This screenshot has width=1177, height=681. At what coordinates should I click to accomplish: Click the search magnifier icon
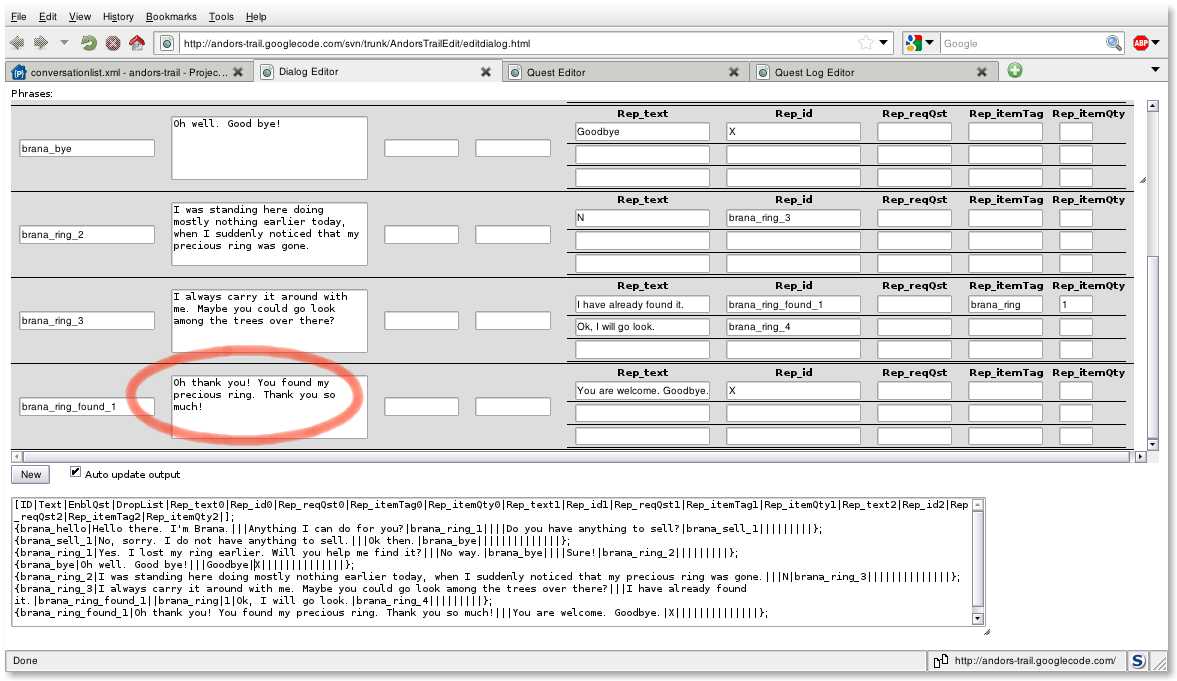pyautogui.click(x=1113, y=43)
